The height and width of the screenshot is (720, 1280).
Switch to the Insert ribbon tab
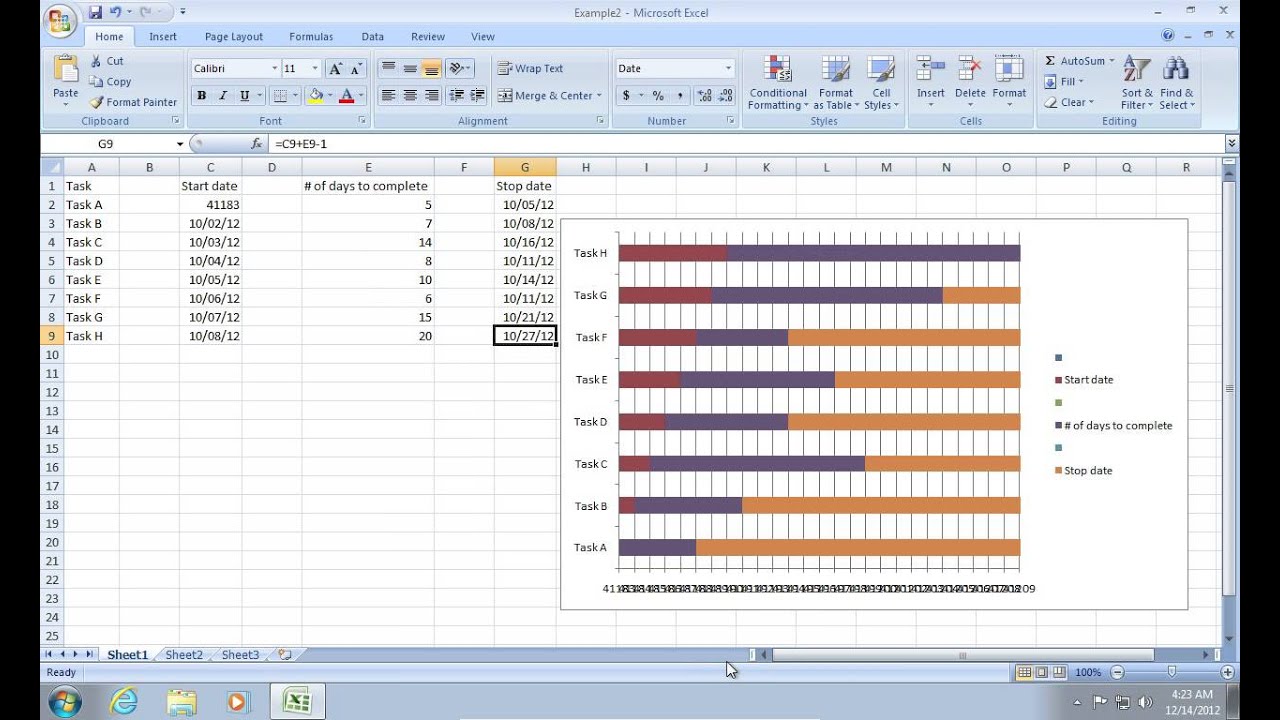(x=163, y=37)
